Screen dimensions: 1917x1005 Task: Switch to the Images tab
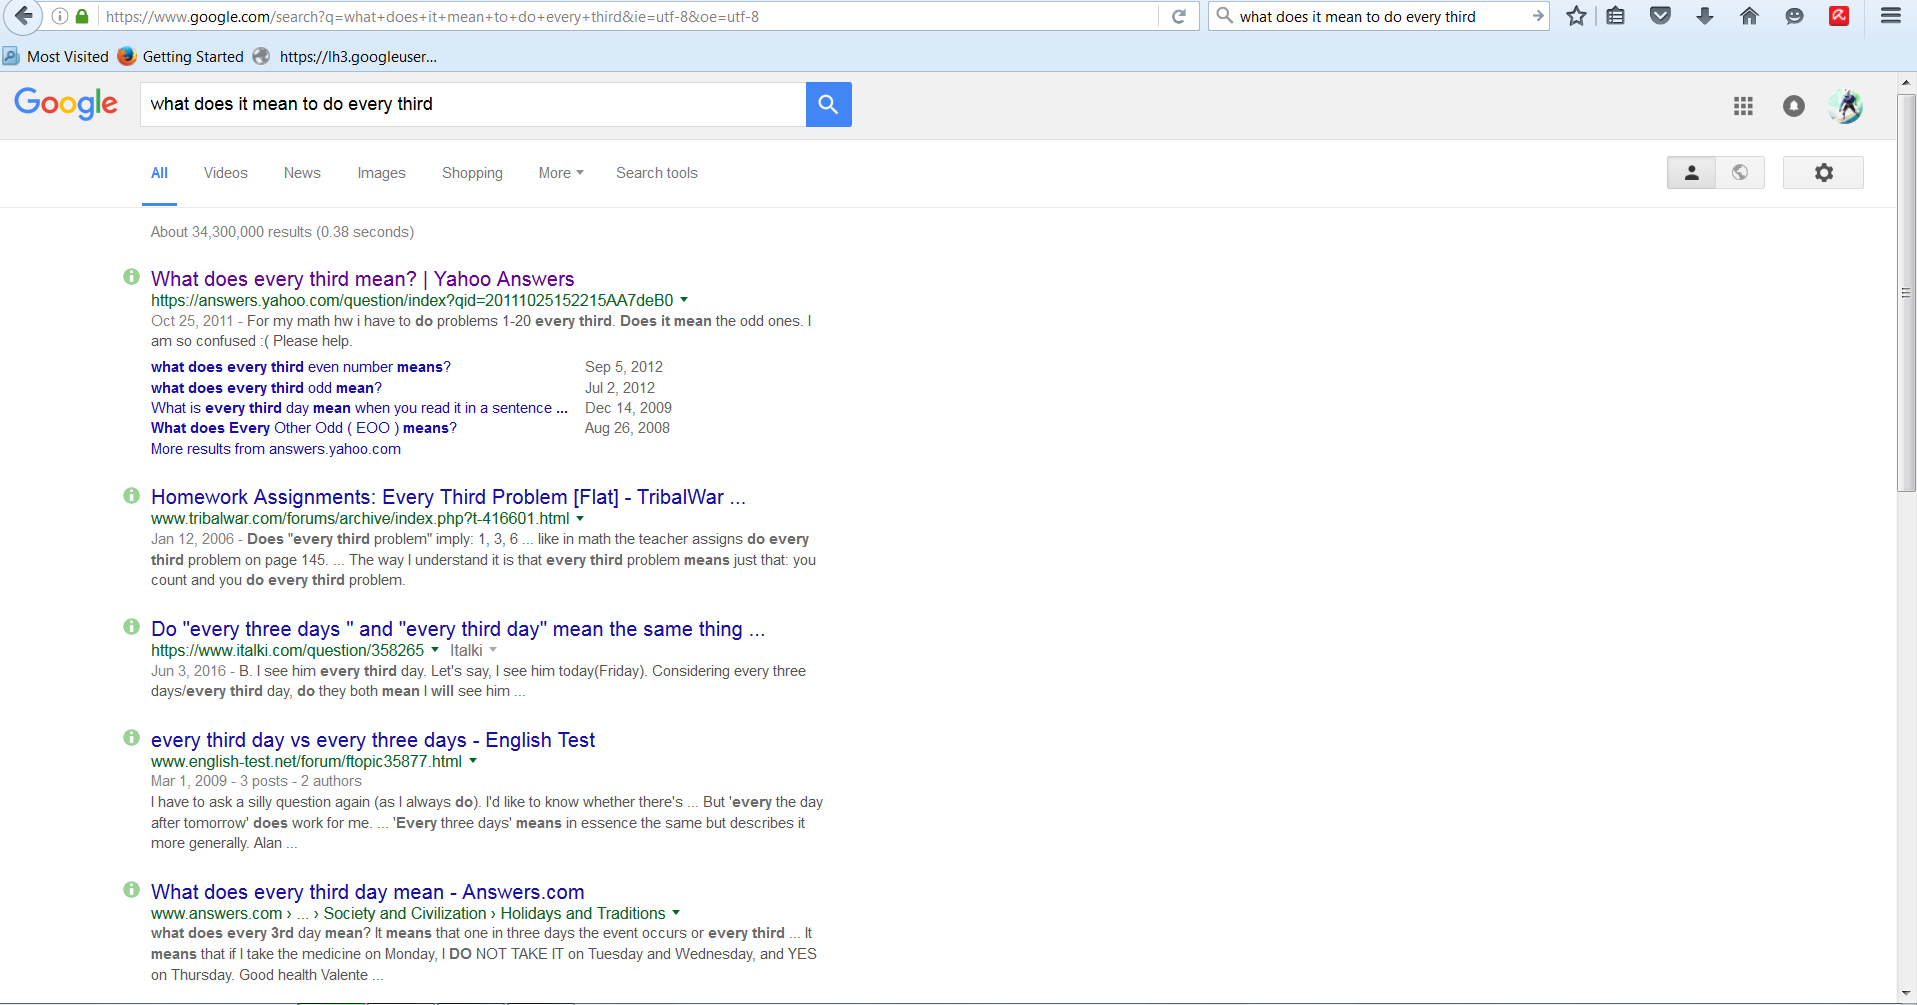(x=381, y=173)
